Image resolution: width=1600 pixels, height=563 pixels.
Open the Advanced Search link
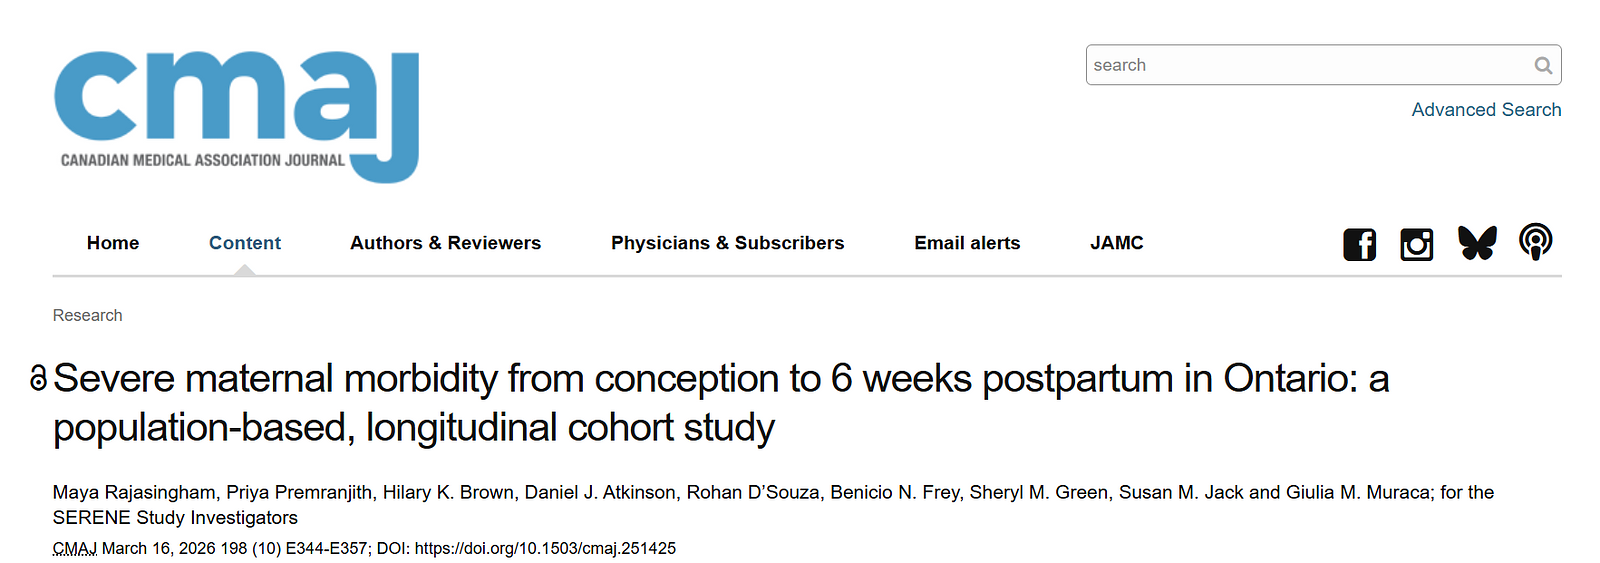point(1486,110)
